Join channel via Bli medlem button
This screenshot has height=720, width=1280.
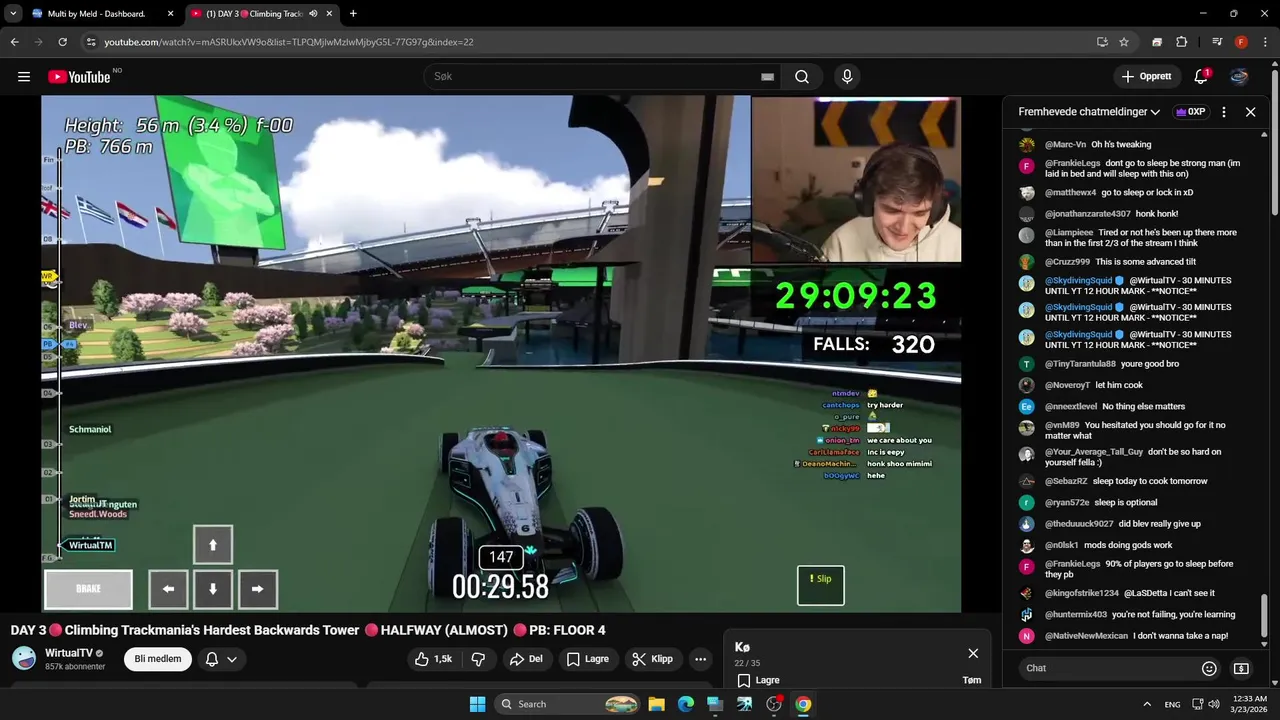tap(158, 659)
